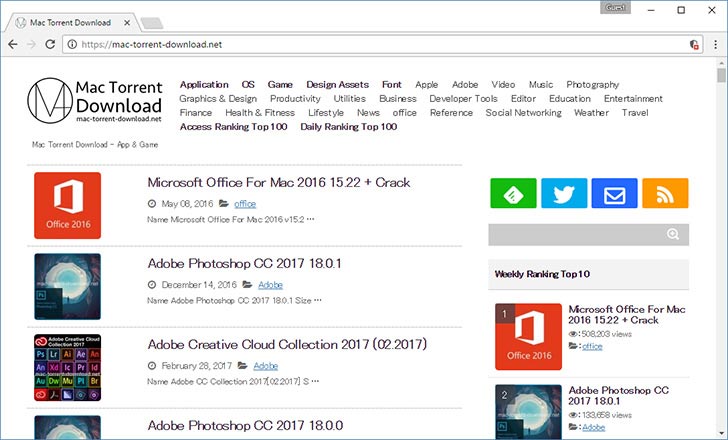The width and height of the screenshot is (728, 440).
Task: Click the office tag link under May 08, 2016
Action: coord(245,204)
